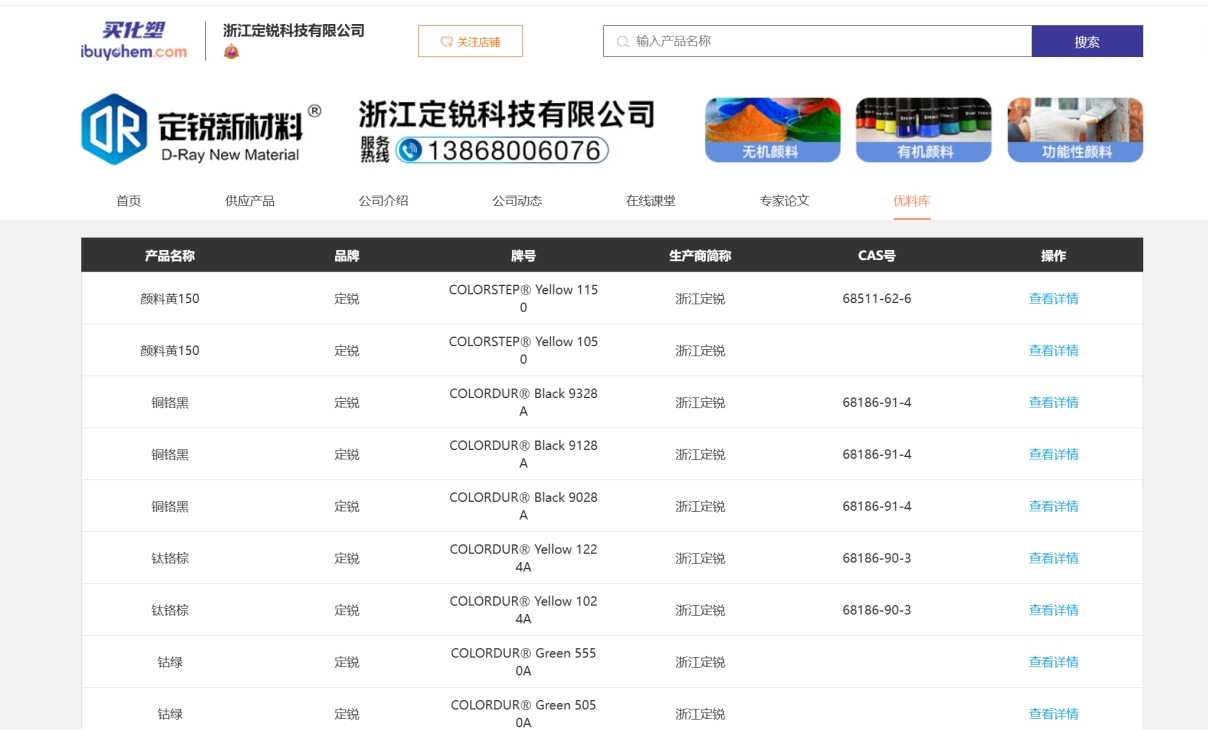1208x730 pixels.
Task: Click the phone icon beside hotline number
Action: coord(409,151)
